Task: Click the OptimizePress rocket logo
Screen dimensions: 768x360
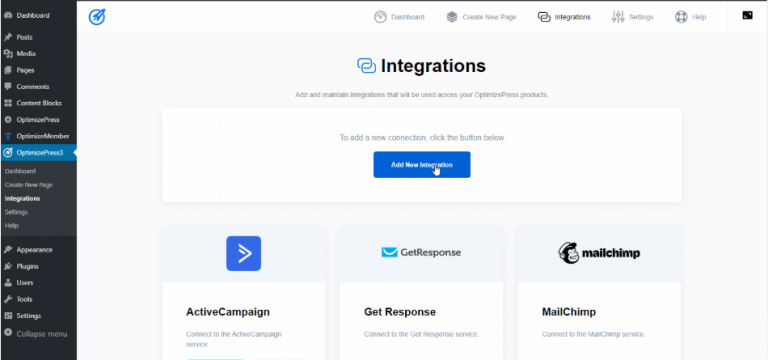Action: point(97,17)
